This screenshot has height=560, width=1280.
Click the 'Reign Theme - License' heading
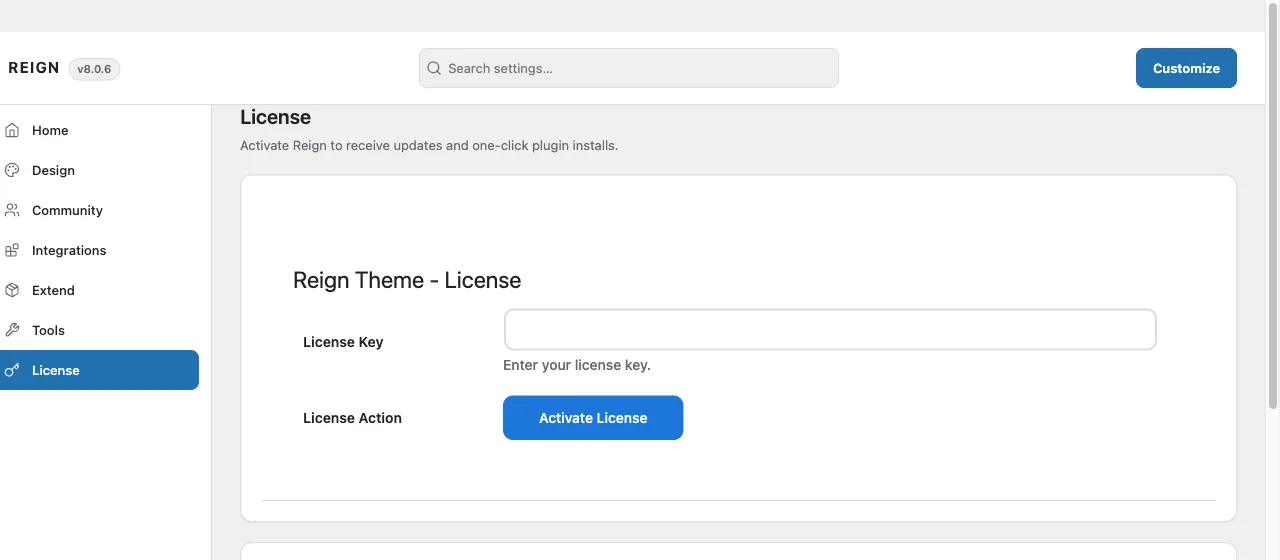click(407, 281)
